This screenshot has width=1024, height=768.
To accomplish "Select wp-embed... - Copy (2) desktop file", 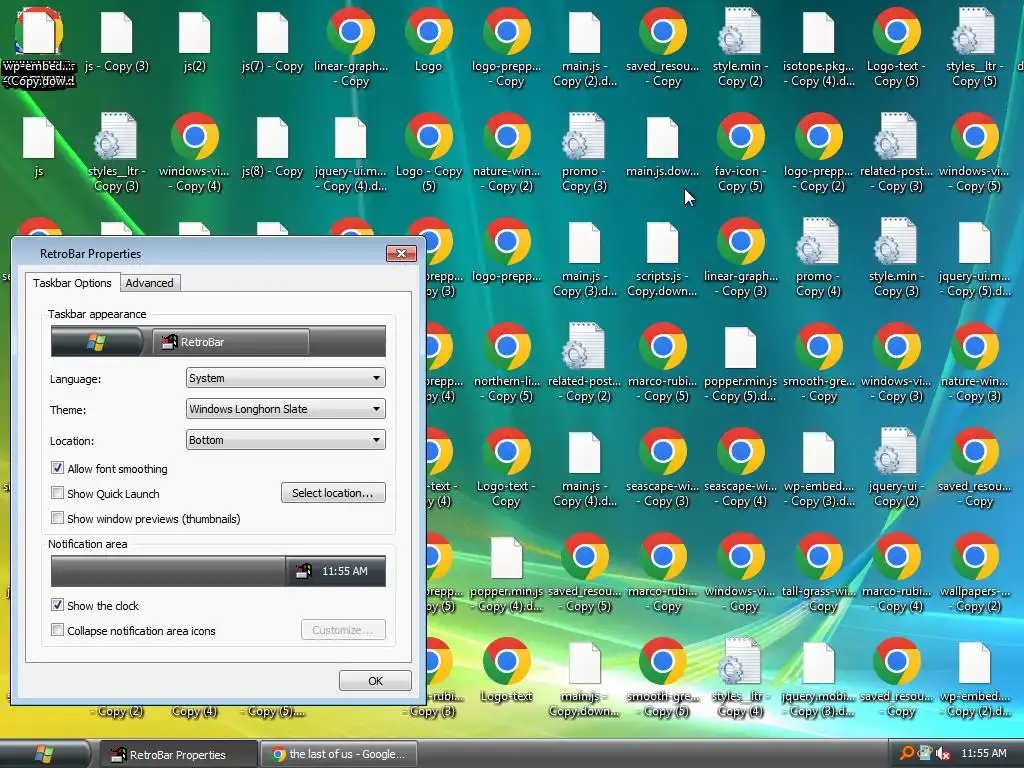I will [x=974, y=679].
